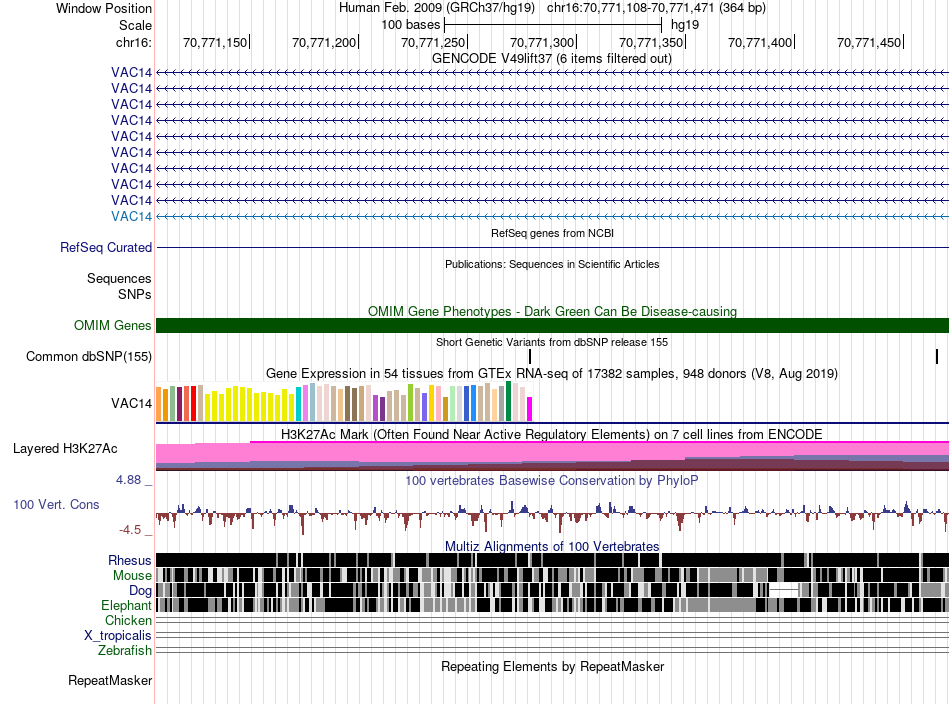Open Publications: Sequences in Scientific Articles title
The height and width of the screenshot is (704, 950).
pos(552,264)
